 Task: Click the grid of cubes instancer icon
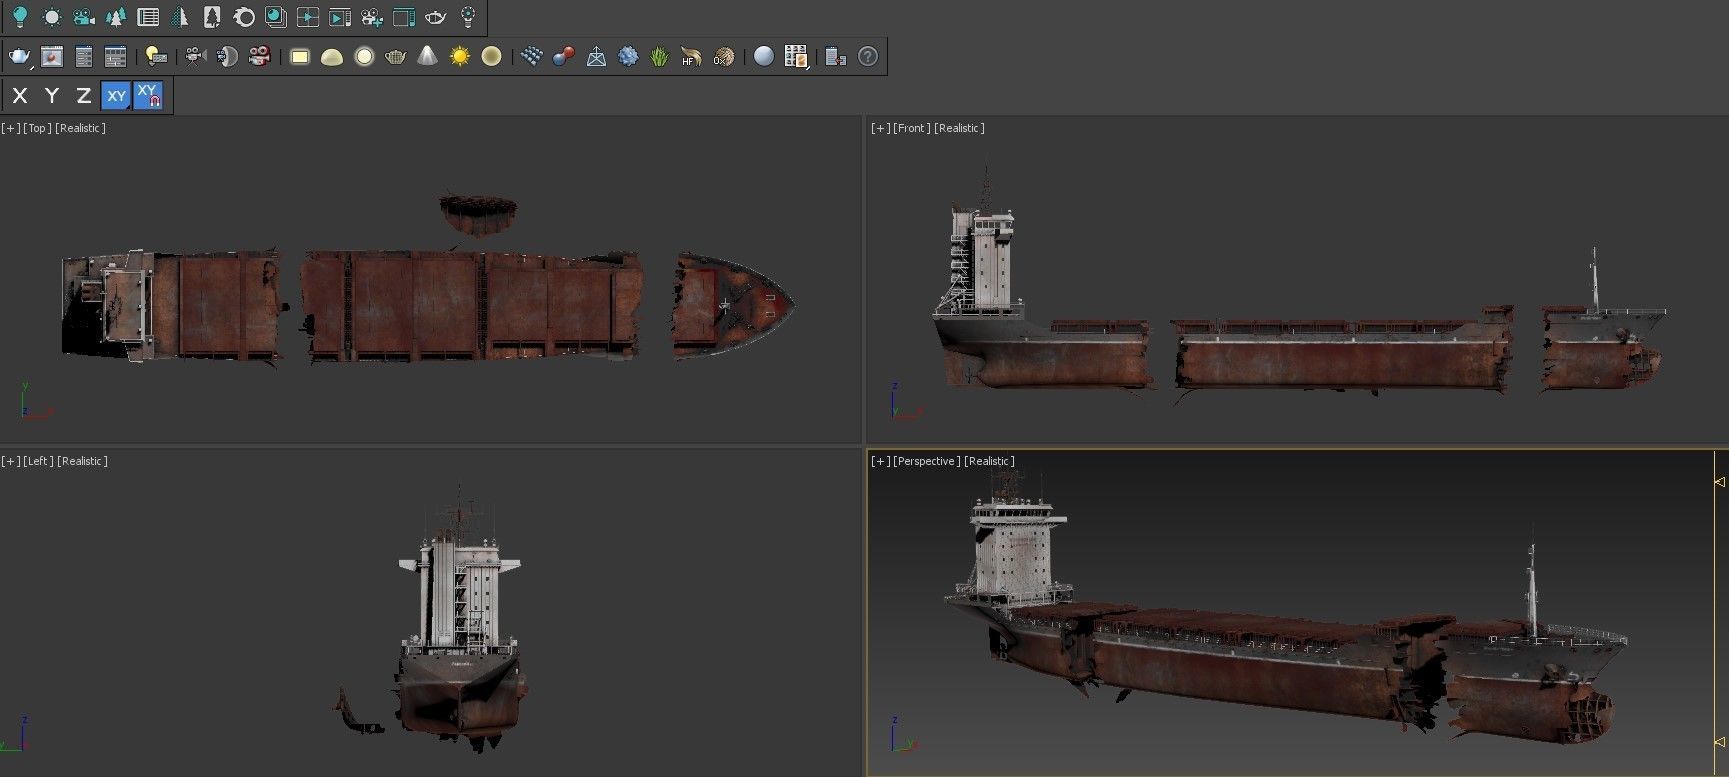(x=532, y=57)
